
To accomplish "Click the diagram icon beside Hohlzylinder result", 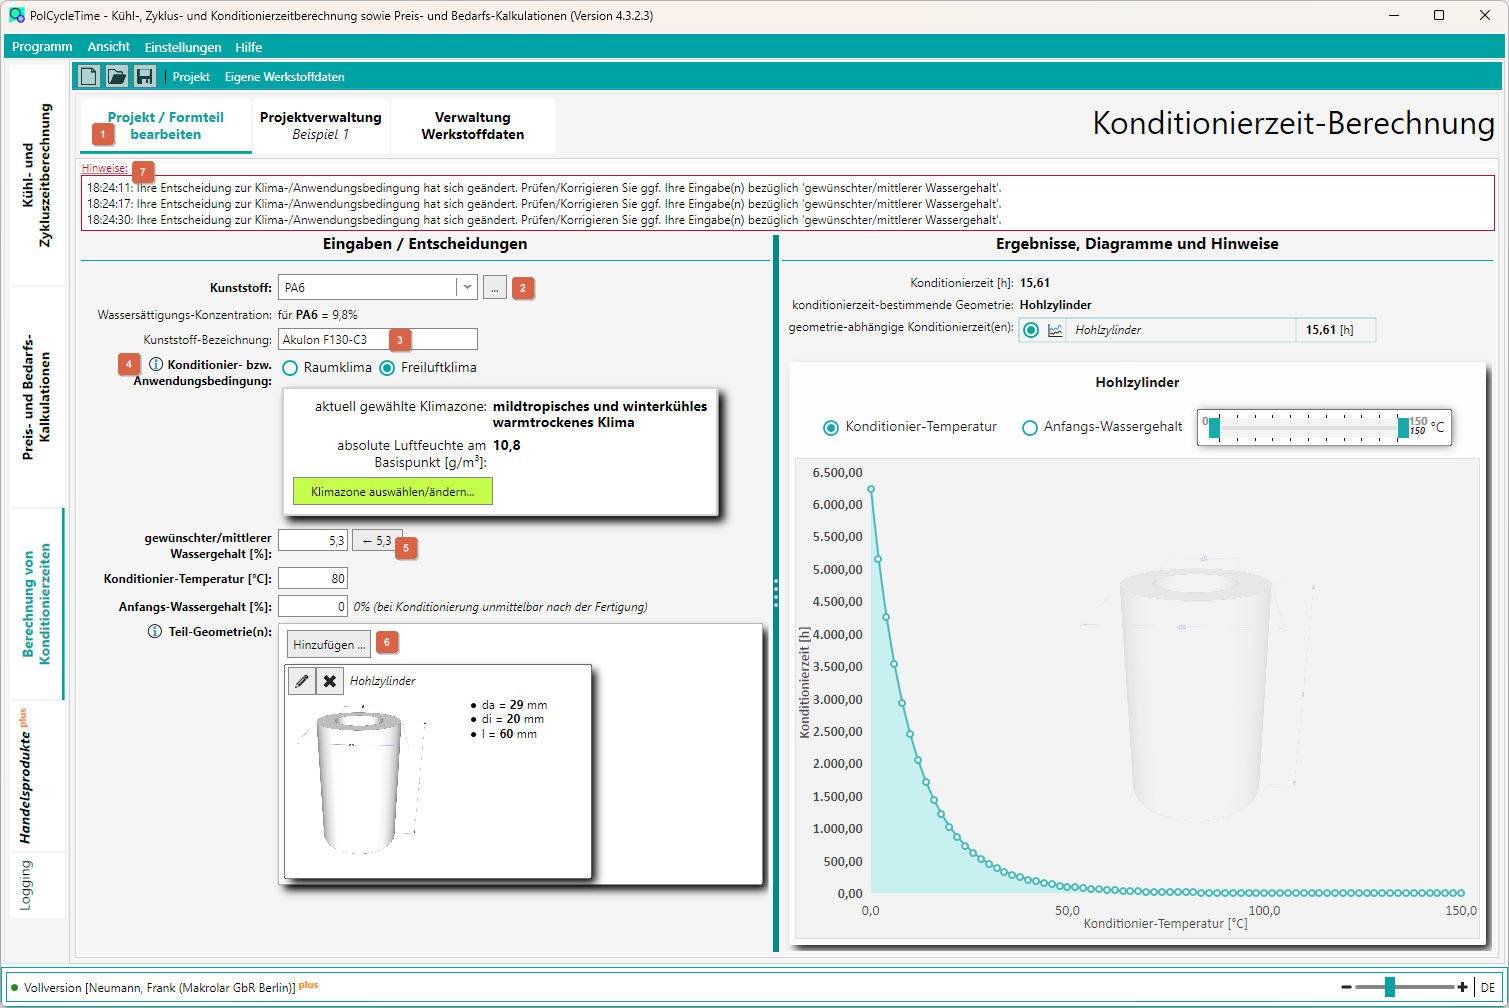I will pyautogui.click(x=1055, y=330).
